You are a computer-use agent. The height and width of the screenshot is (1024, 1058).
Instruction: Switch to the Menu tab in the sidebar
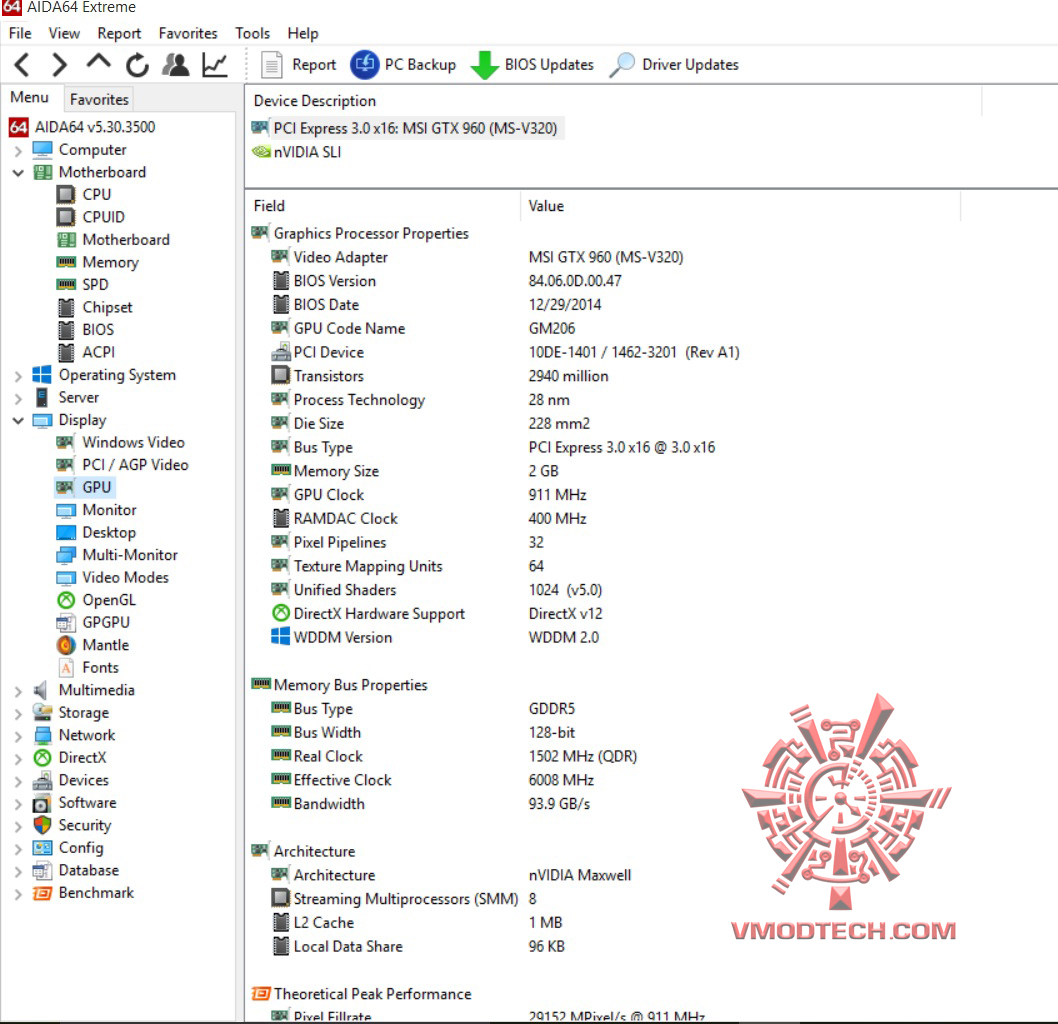pyautogui.click(x=30, y=98)
